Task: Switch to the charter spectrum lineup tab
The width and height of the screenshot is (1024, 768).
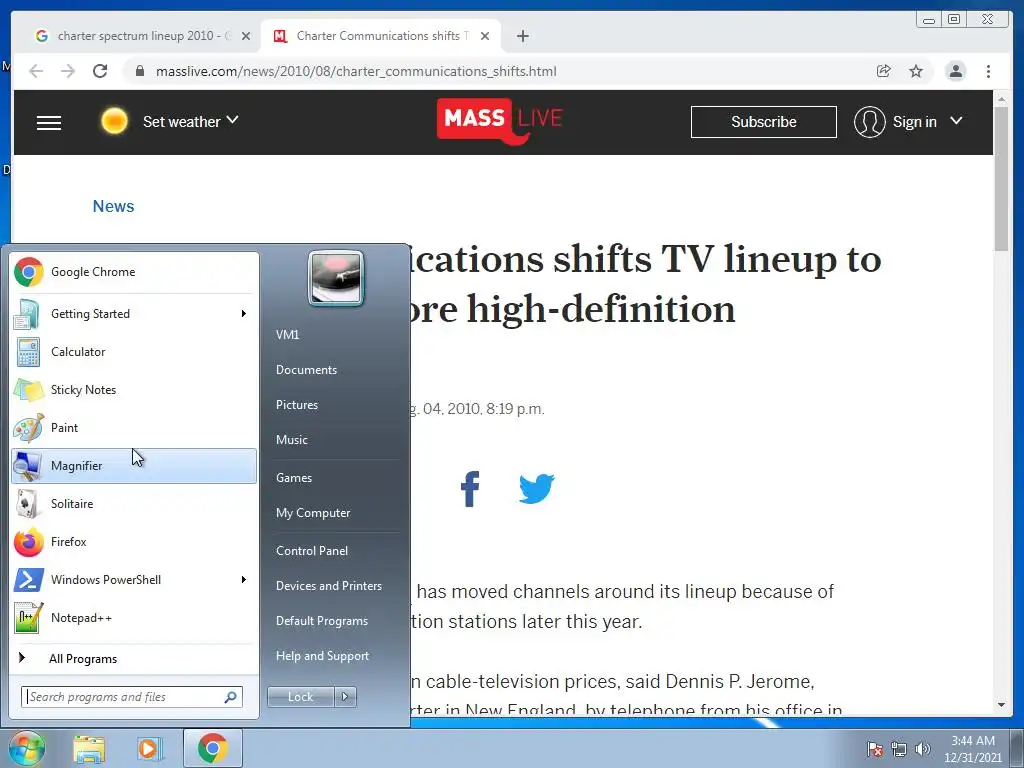Action: coord(144,36)
